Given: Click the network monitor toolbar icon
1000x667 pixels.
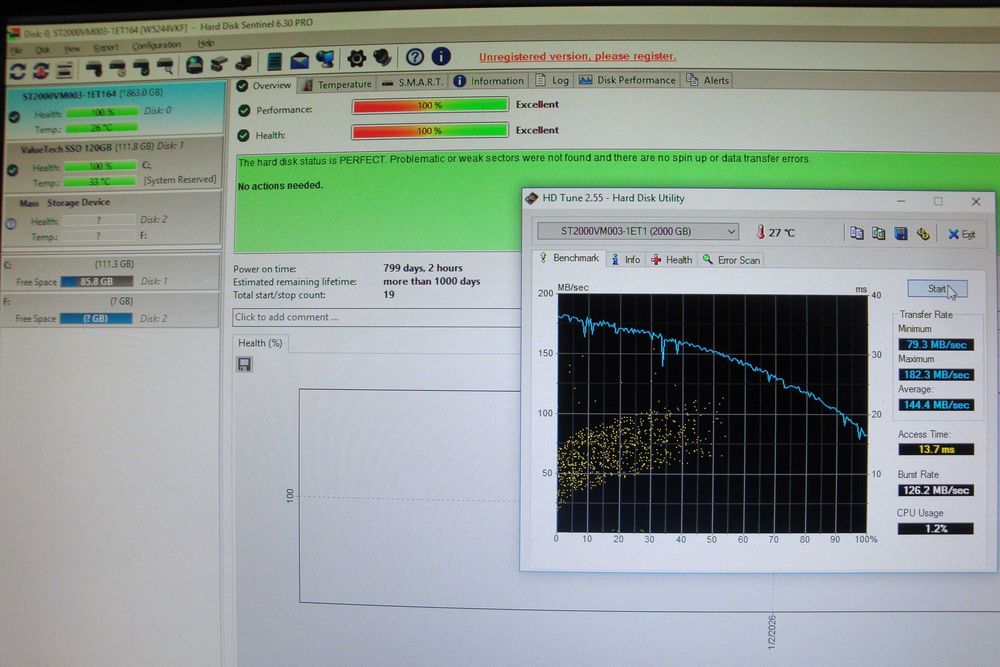Looking at the screenshot, I should (x=325, y=60).
